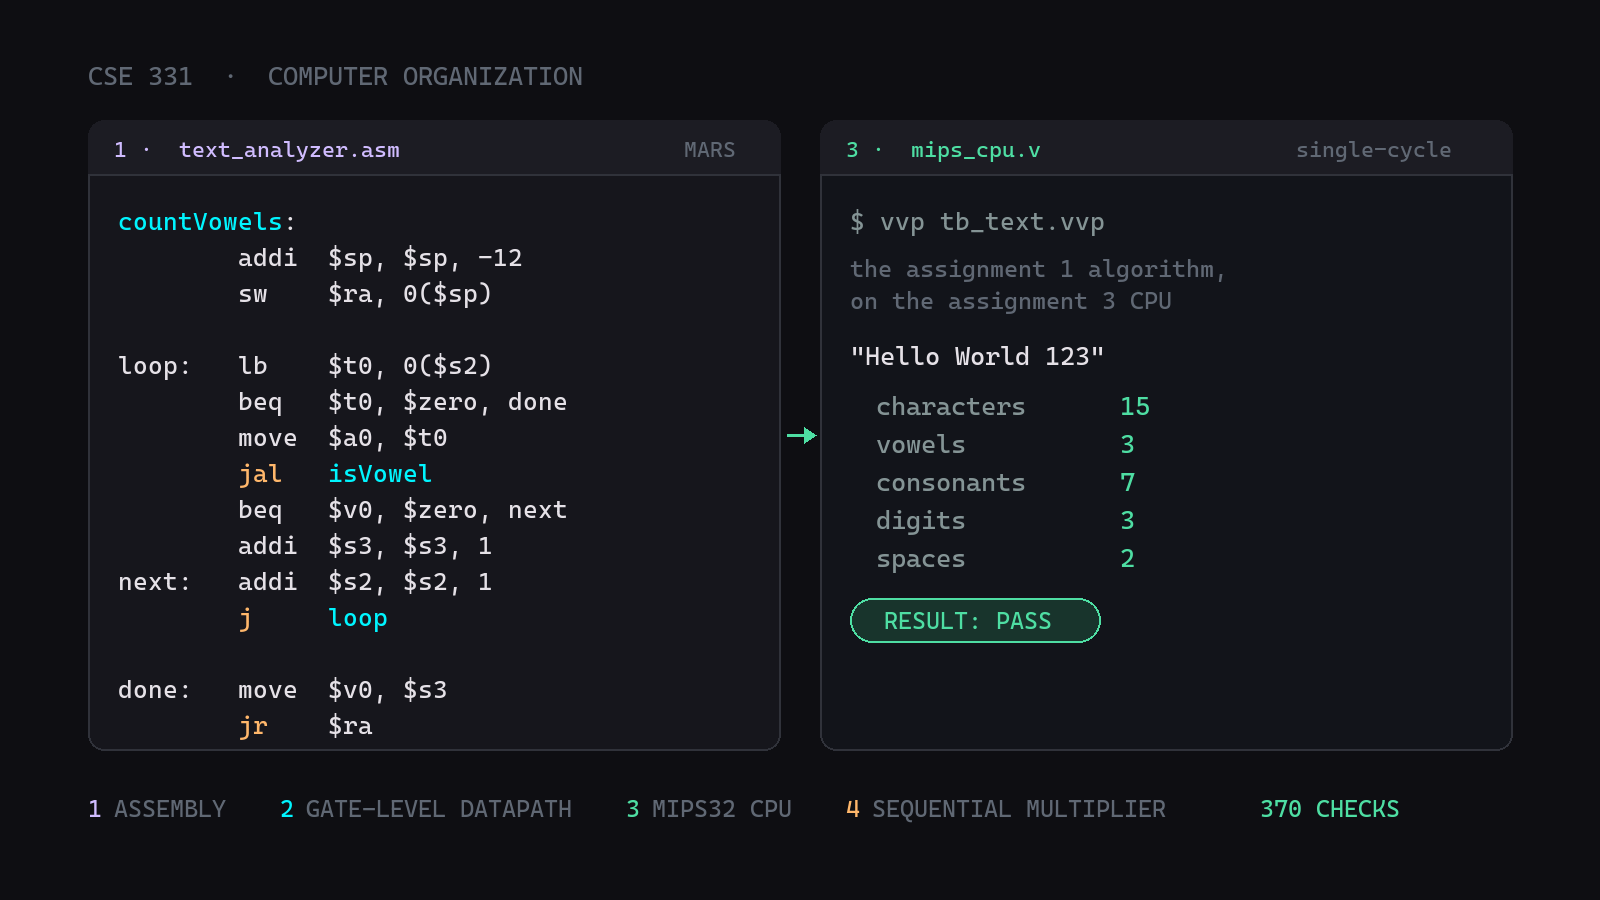The width and height of the screenshot is (1600, 900).
Task: Click the j loop instruction
Action: pyautogui.click(x=313, y=618)
